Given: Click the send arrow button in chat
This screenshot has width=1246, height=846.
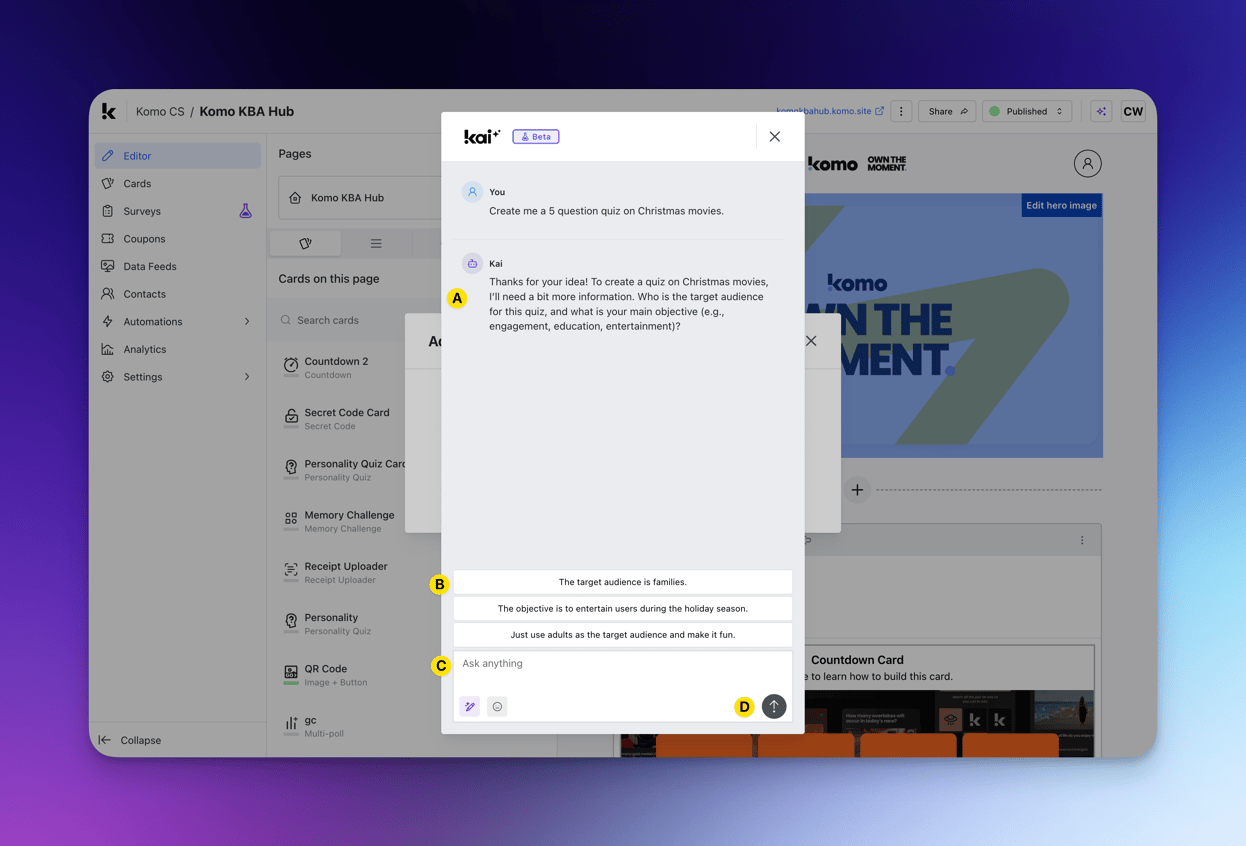Looking at the screenshot, I should click(x=773, y=706).
